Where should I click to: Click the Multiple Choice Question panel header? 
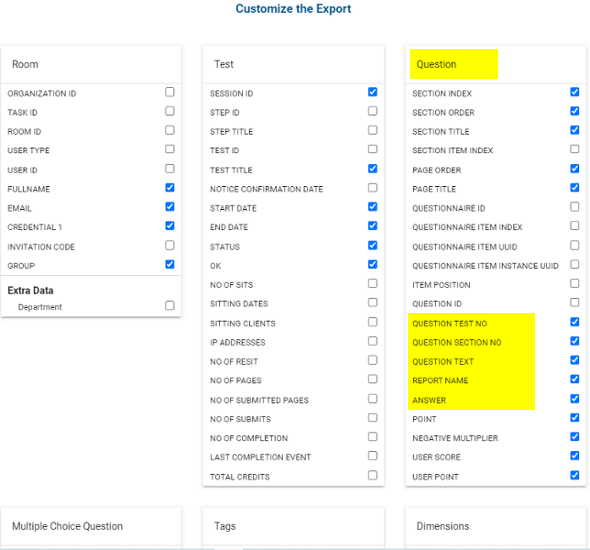coord(91,526)
